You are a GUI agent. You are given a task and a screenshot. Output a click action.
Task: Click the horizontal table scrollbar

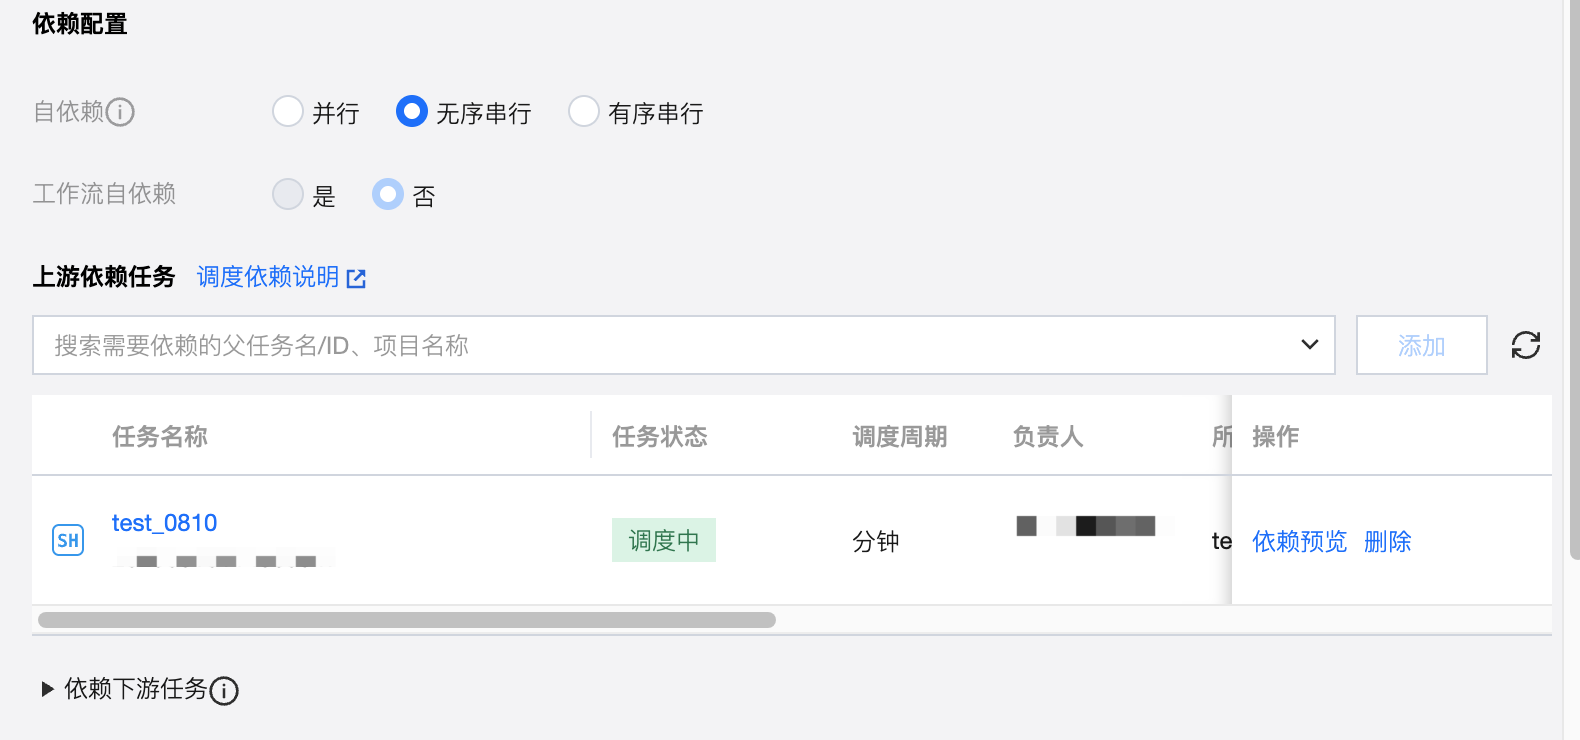406,620
